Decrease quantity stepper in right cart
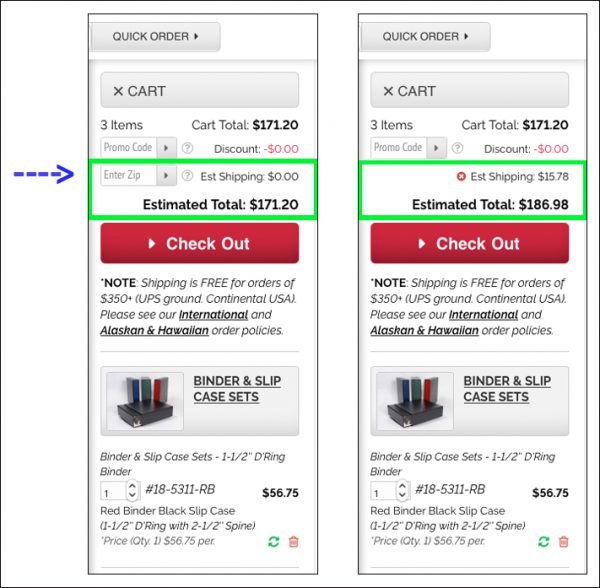The width and height of the screenshot is (600, 588). tap(402, 495)
